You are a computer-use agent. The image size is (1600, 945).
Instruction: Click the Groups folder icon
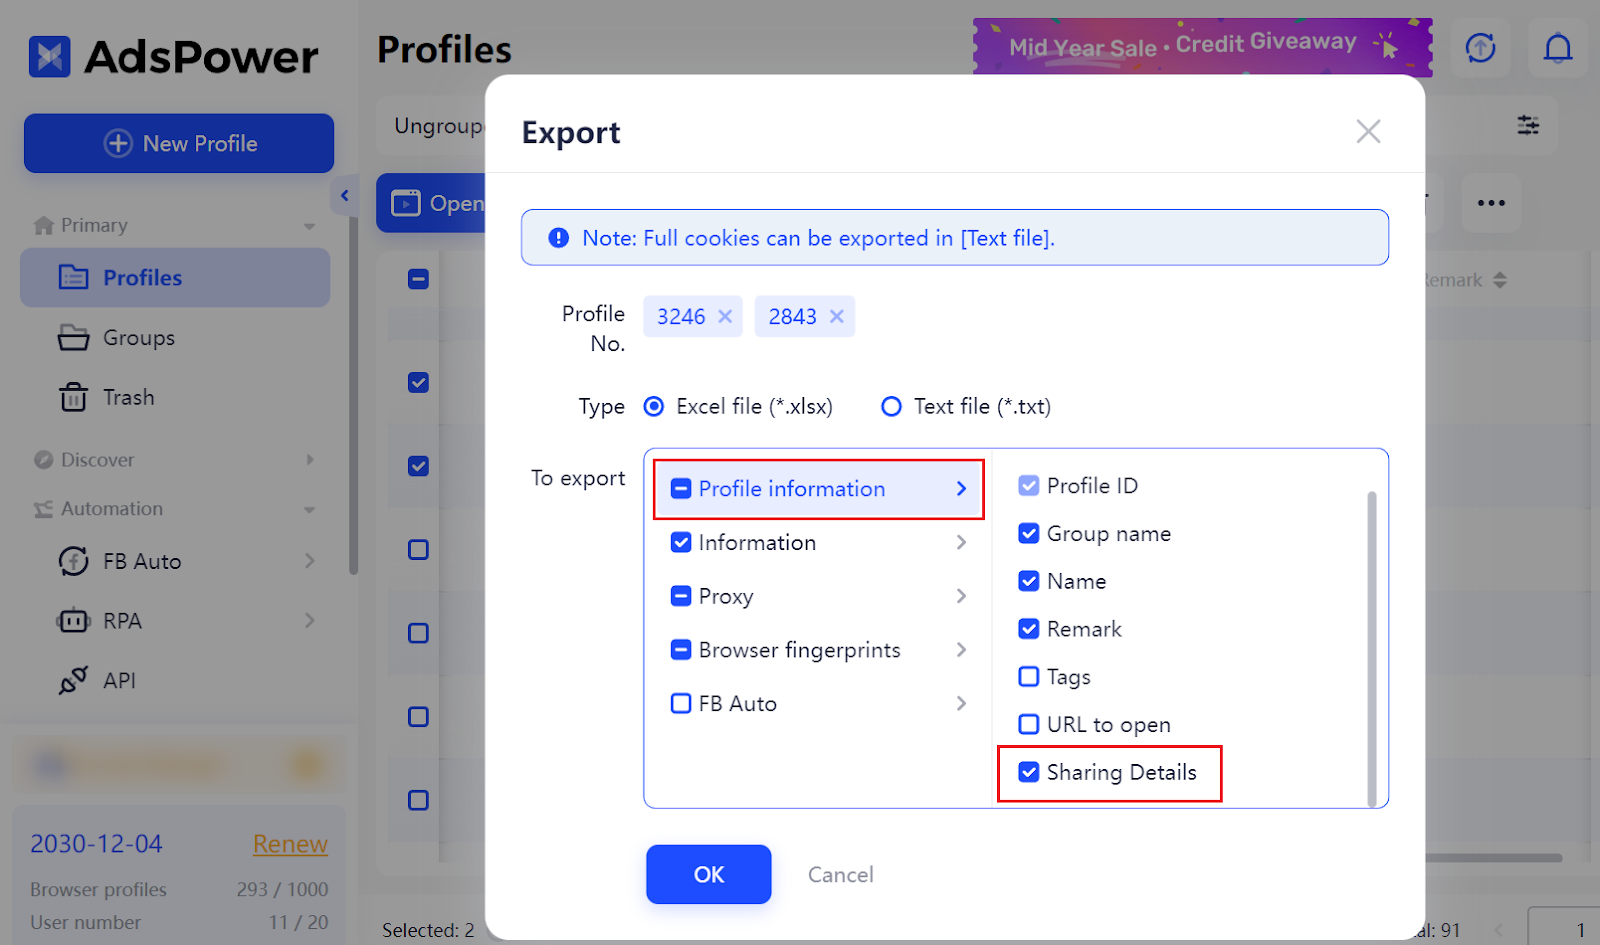click(x=73, y=338)
